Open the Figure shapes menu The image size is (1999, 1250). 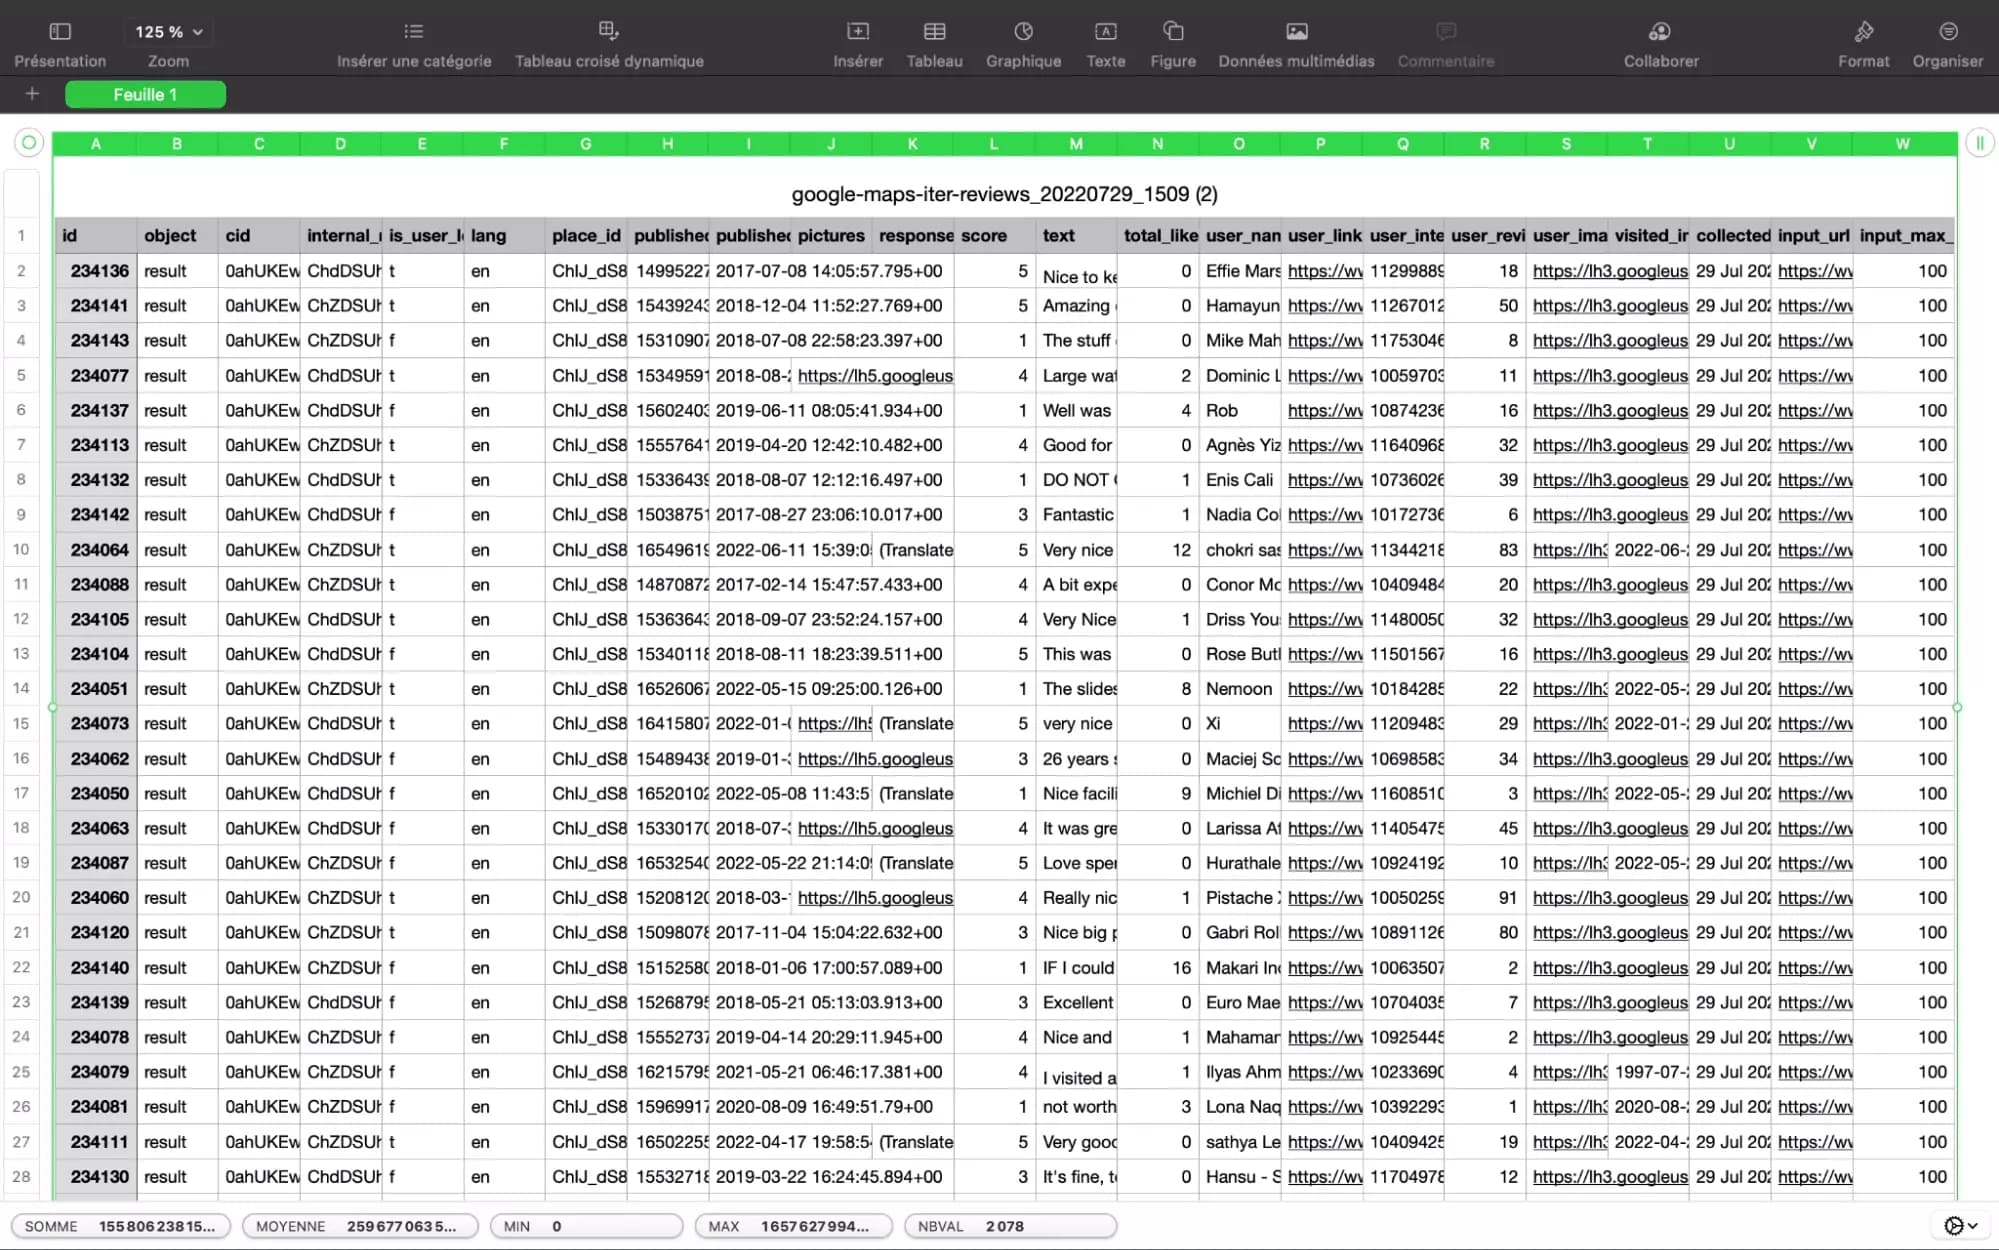point(1173,43)
